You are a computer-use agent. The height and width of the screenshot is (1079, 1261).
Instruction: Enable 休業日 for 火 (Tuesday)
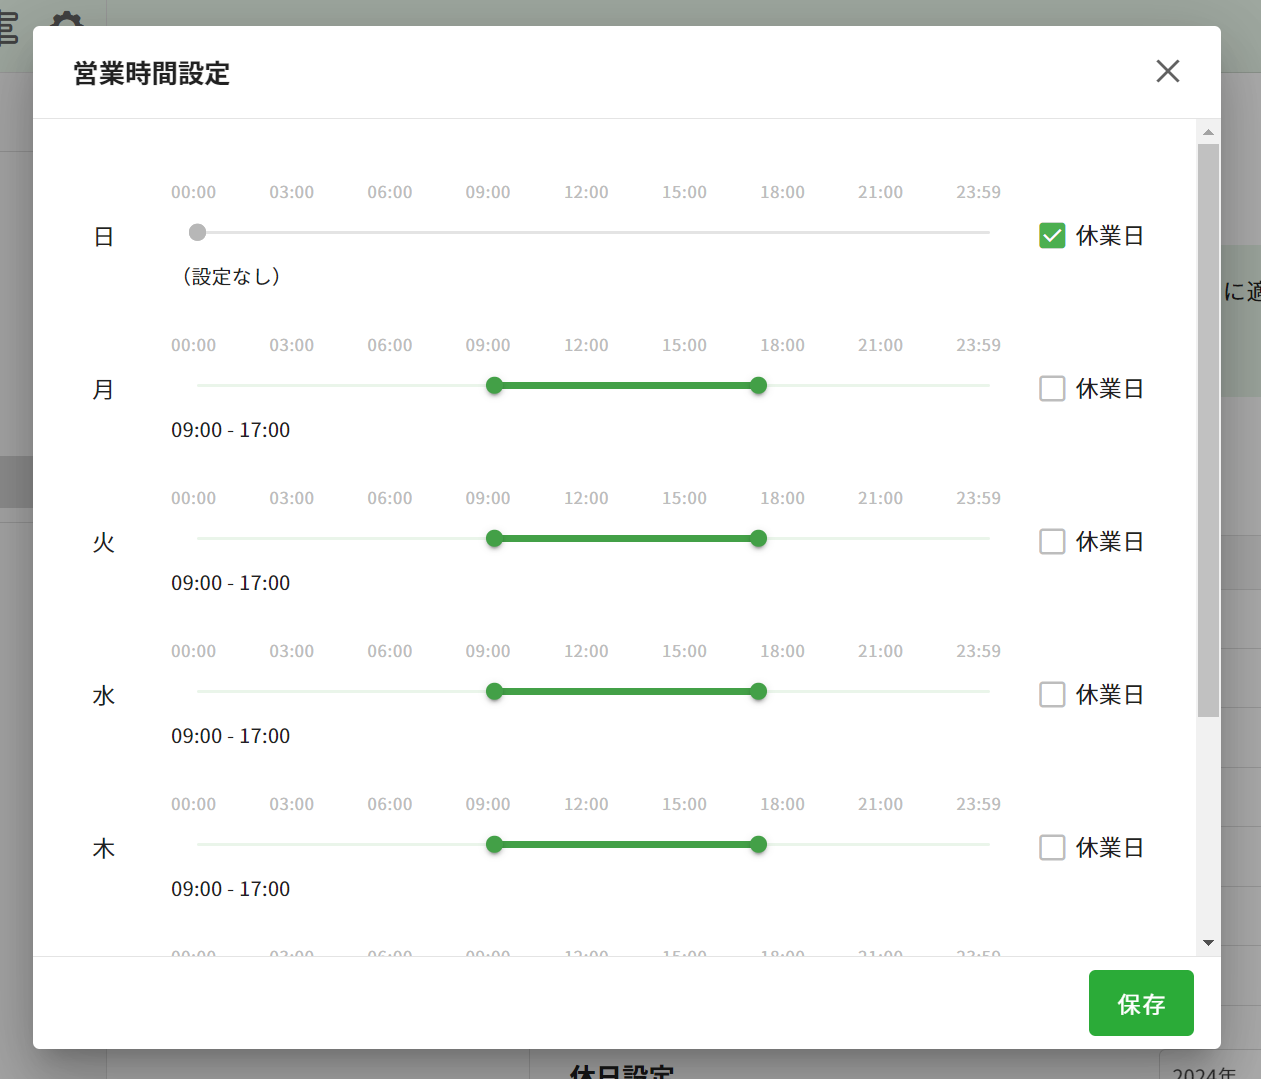point(1052,542)
